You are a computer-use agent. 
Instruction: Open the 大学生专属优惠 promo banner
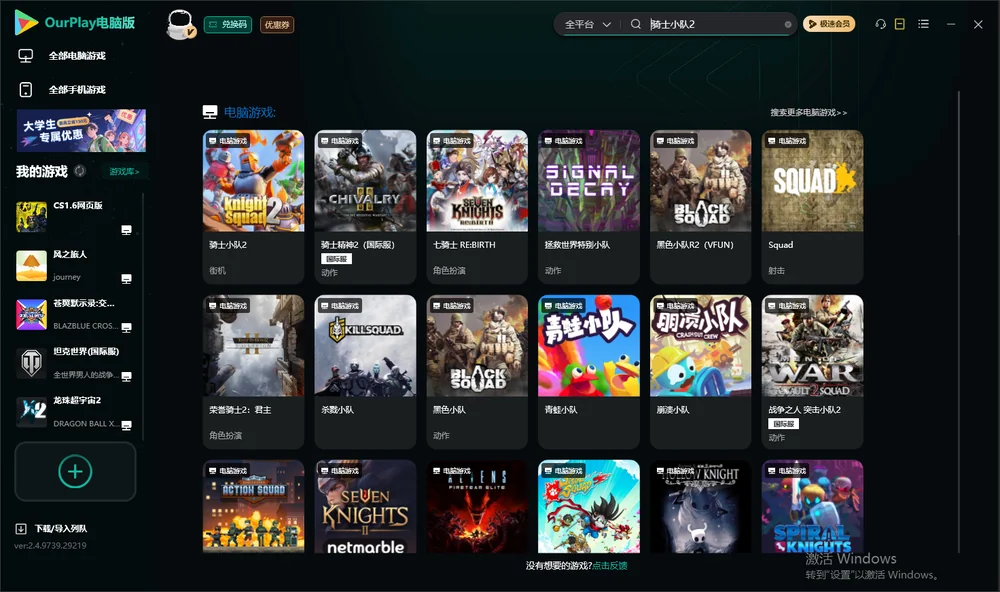[81, 131]
